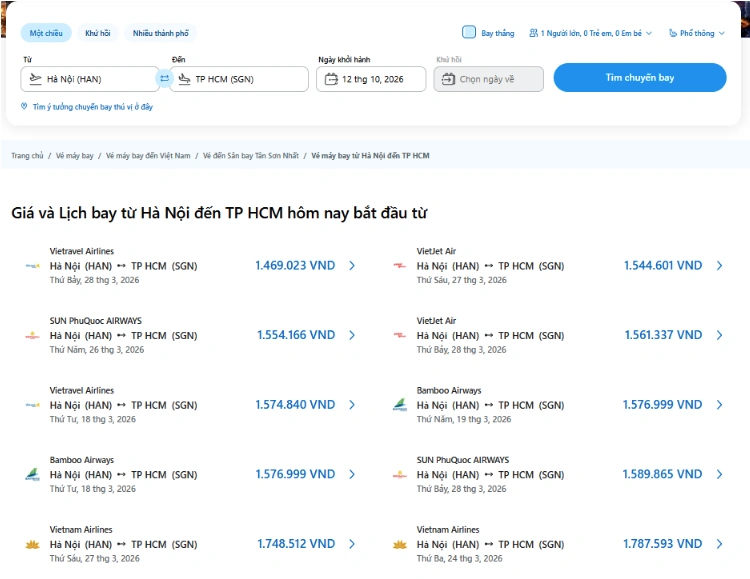Click return date calendar icon
This screenshot has height=579, width=750.
click(448, 79)
